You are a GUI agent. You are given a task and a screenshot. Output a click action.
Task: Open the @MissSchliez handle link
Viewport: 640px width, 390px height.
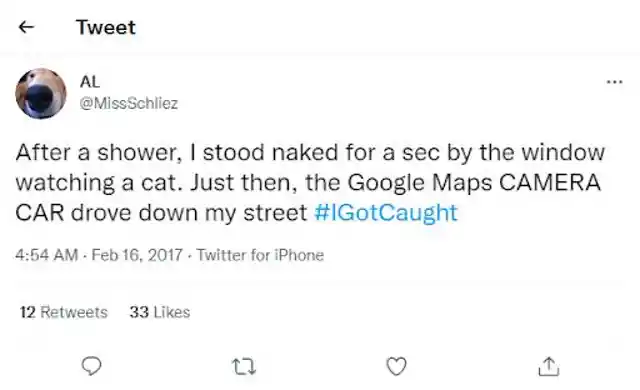pos(129,103)
